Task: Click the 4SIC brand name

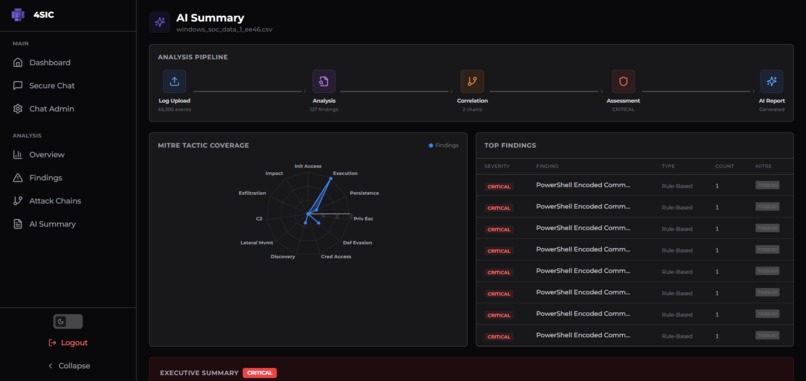Action: [x=44, y=15]
